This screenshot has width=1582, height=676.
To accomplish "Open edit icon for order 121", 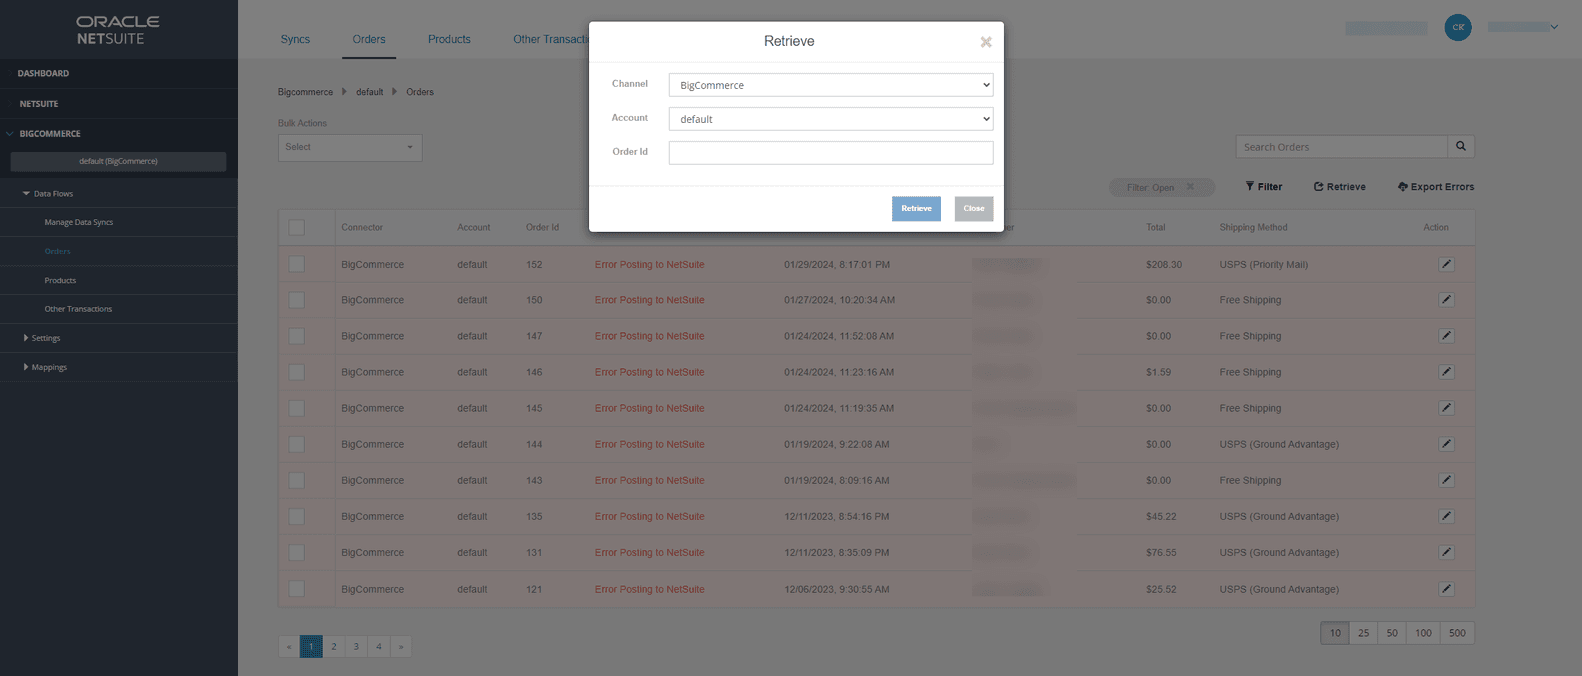I will (1446, 589).
